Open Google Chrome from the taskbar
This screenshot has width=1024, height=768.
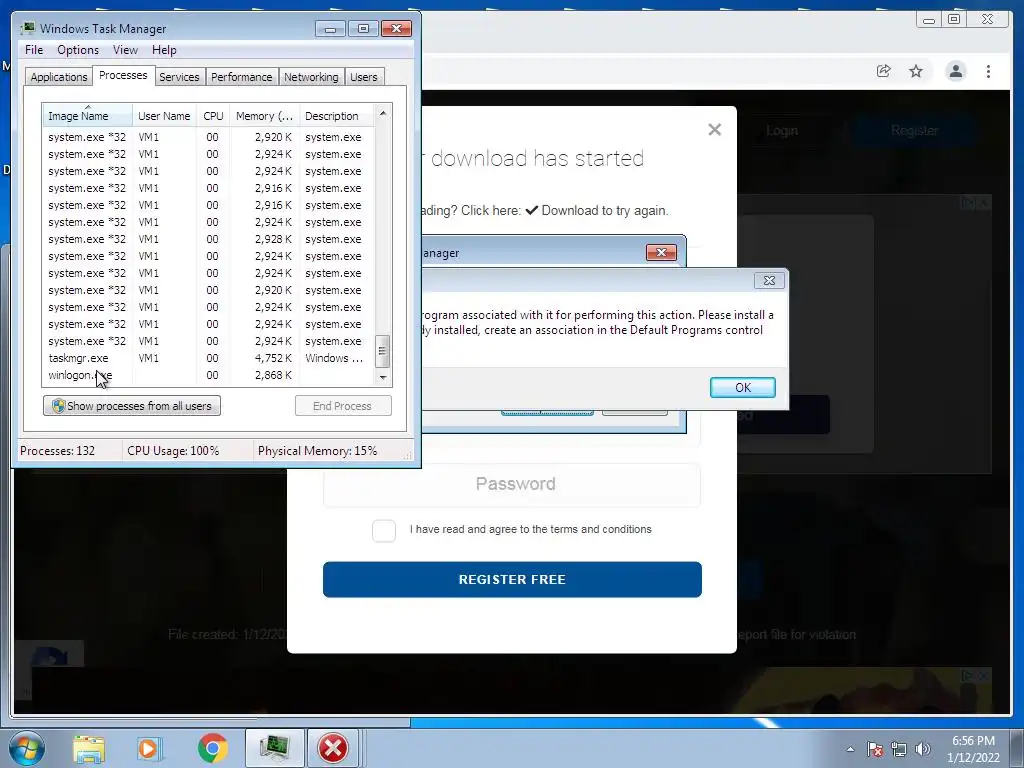pos(212,748)
